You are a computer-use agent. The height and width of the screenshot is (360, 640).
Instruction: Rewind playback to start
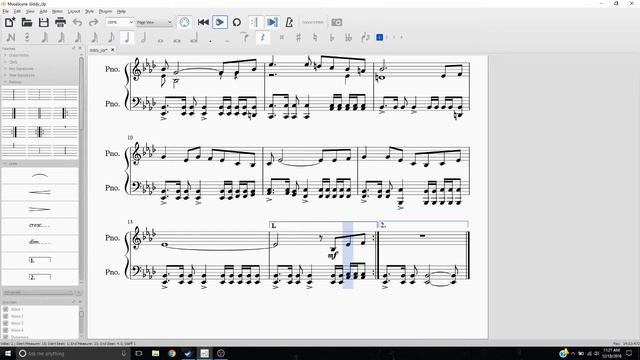coord(203,22)
